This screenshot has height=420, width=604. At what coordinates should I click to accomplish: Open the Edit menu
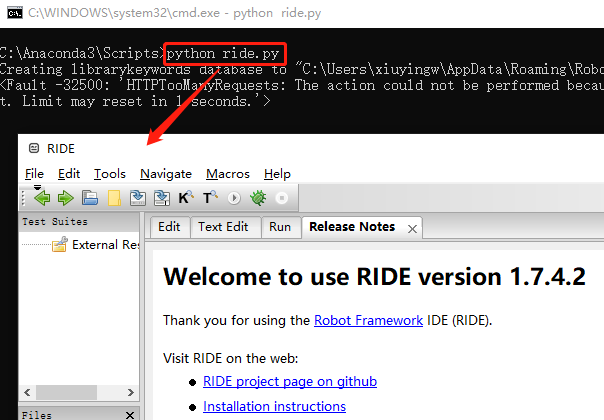tap(69, 174)
